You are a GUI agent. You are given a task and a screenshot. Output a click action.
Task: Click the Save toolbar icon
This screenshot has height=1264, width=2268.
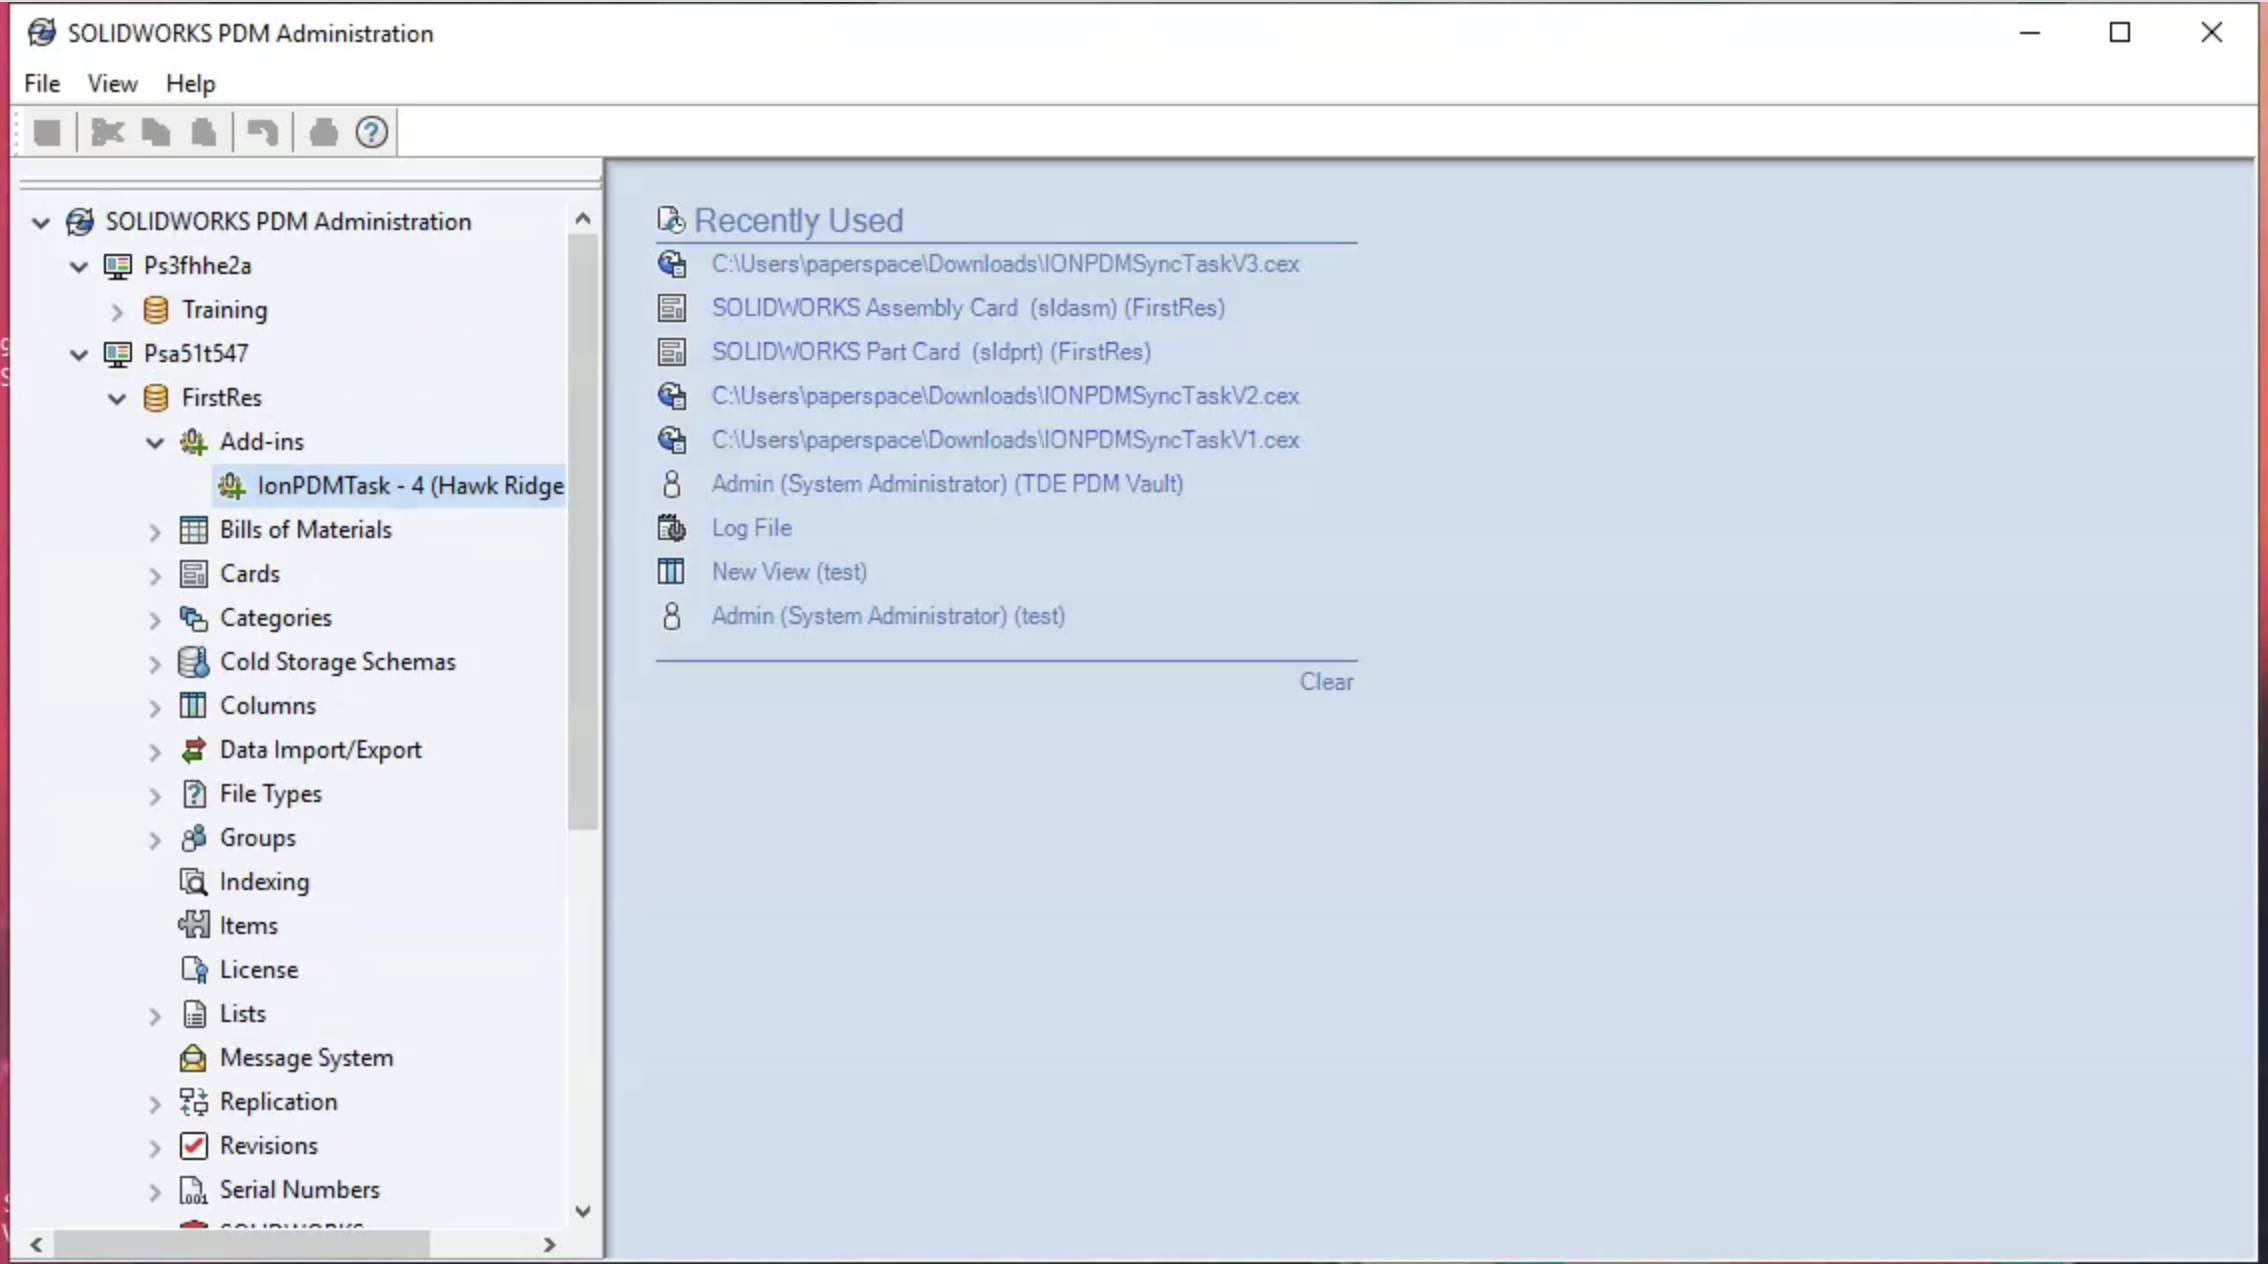click(x=47, y=132)
